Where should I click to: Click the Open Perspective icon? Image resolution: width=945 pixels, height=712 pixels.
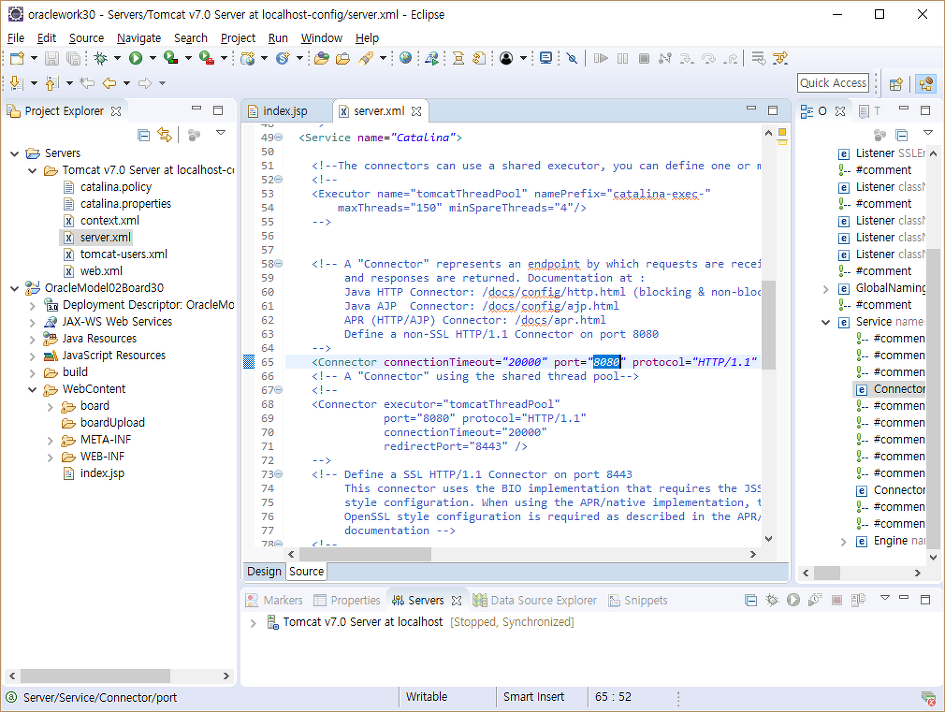tap(896, 84)
